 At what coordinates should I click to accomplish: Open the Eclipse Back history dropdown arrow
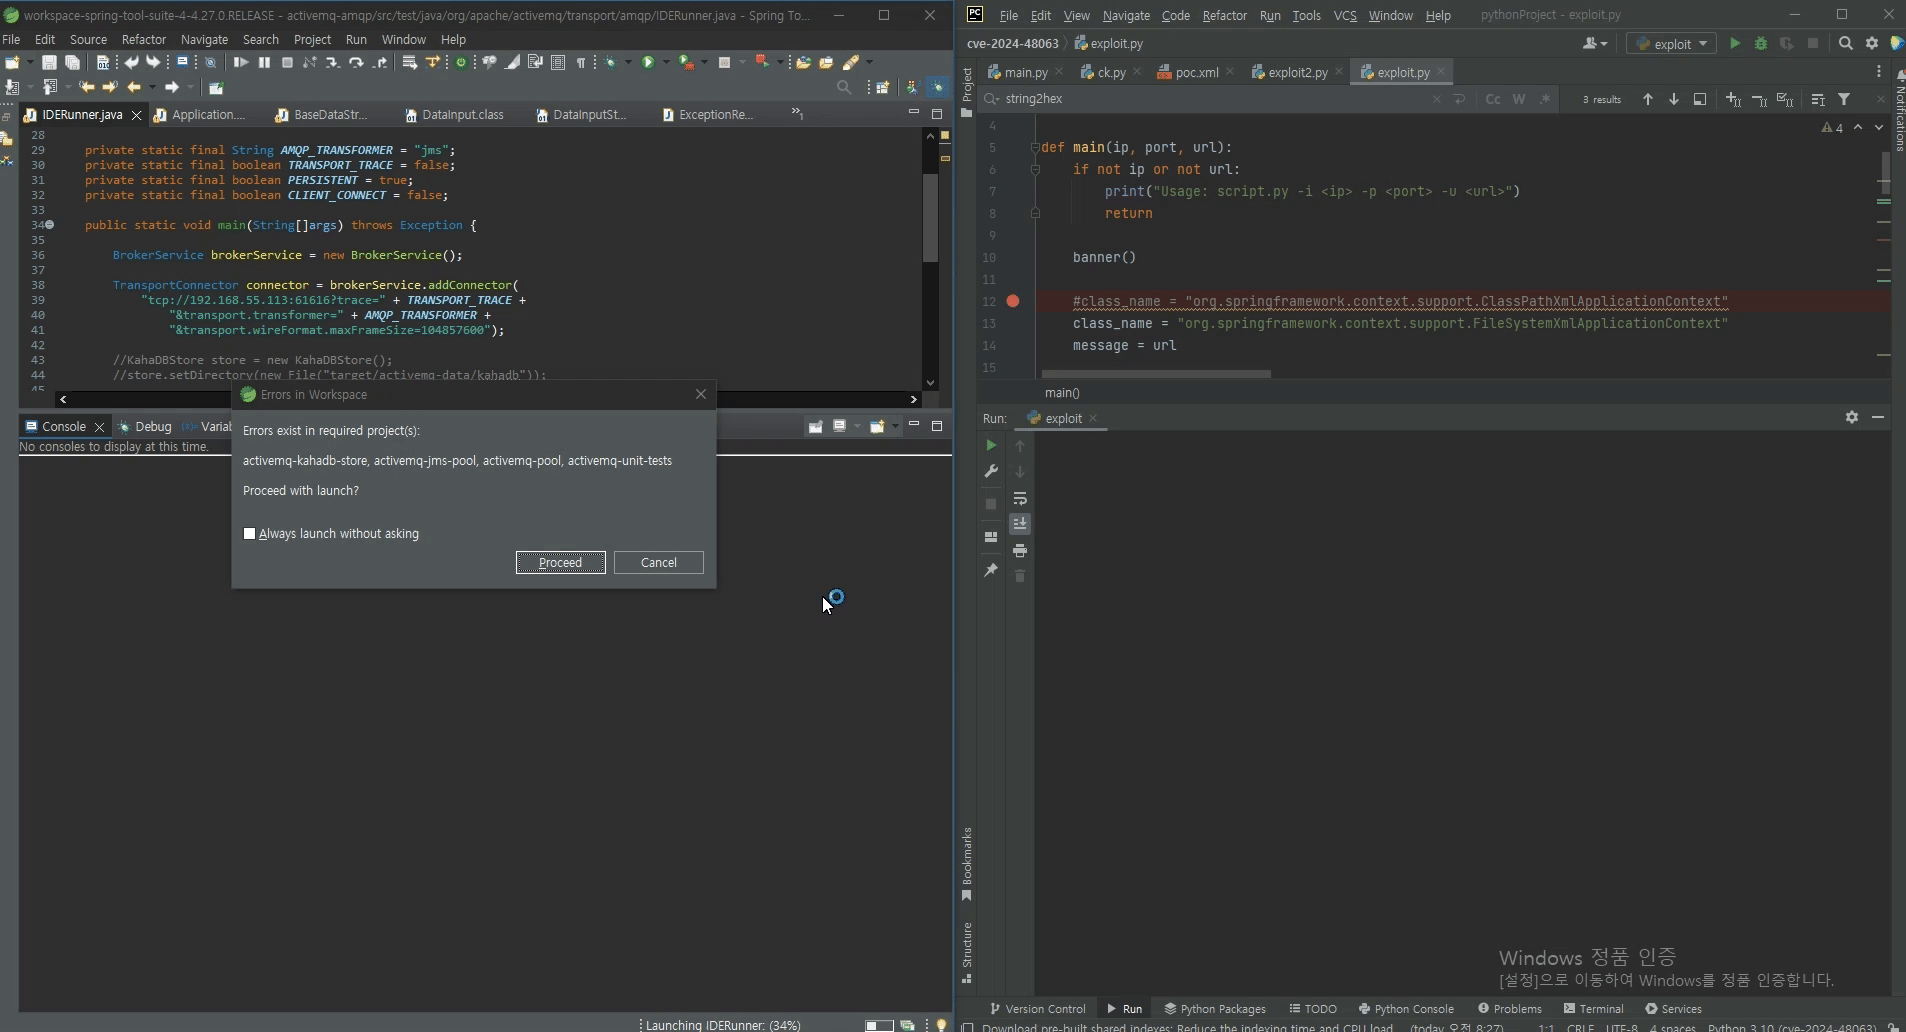pyautogui.click(x=152, y=88)
